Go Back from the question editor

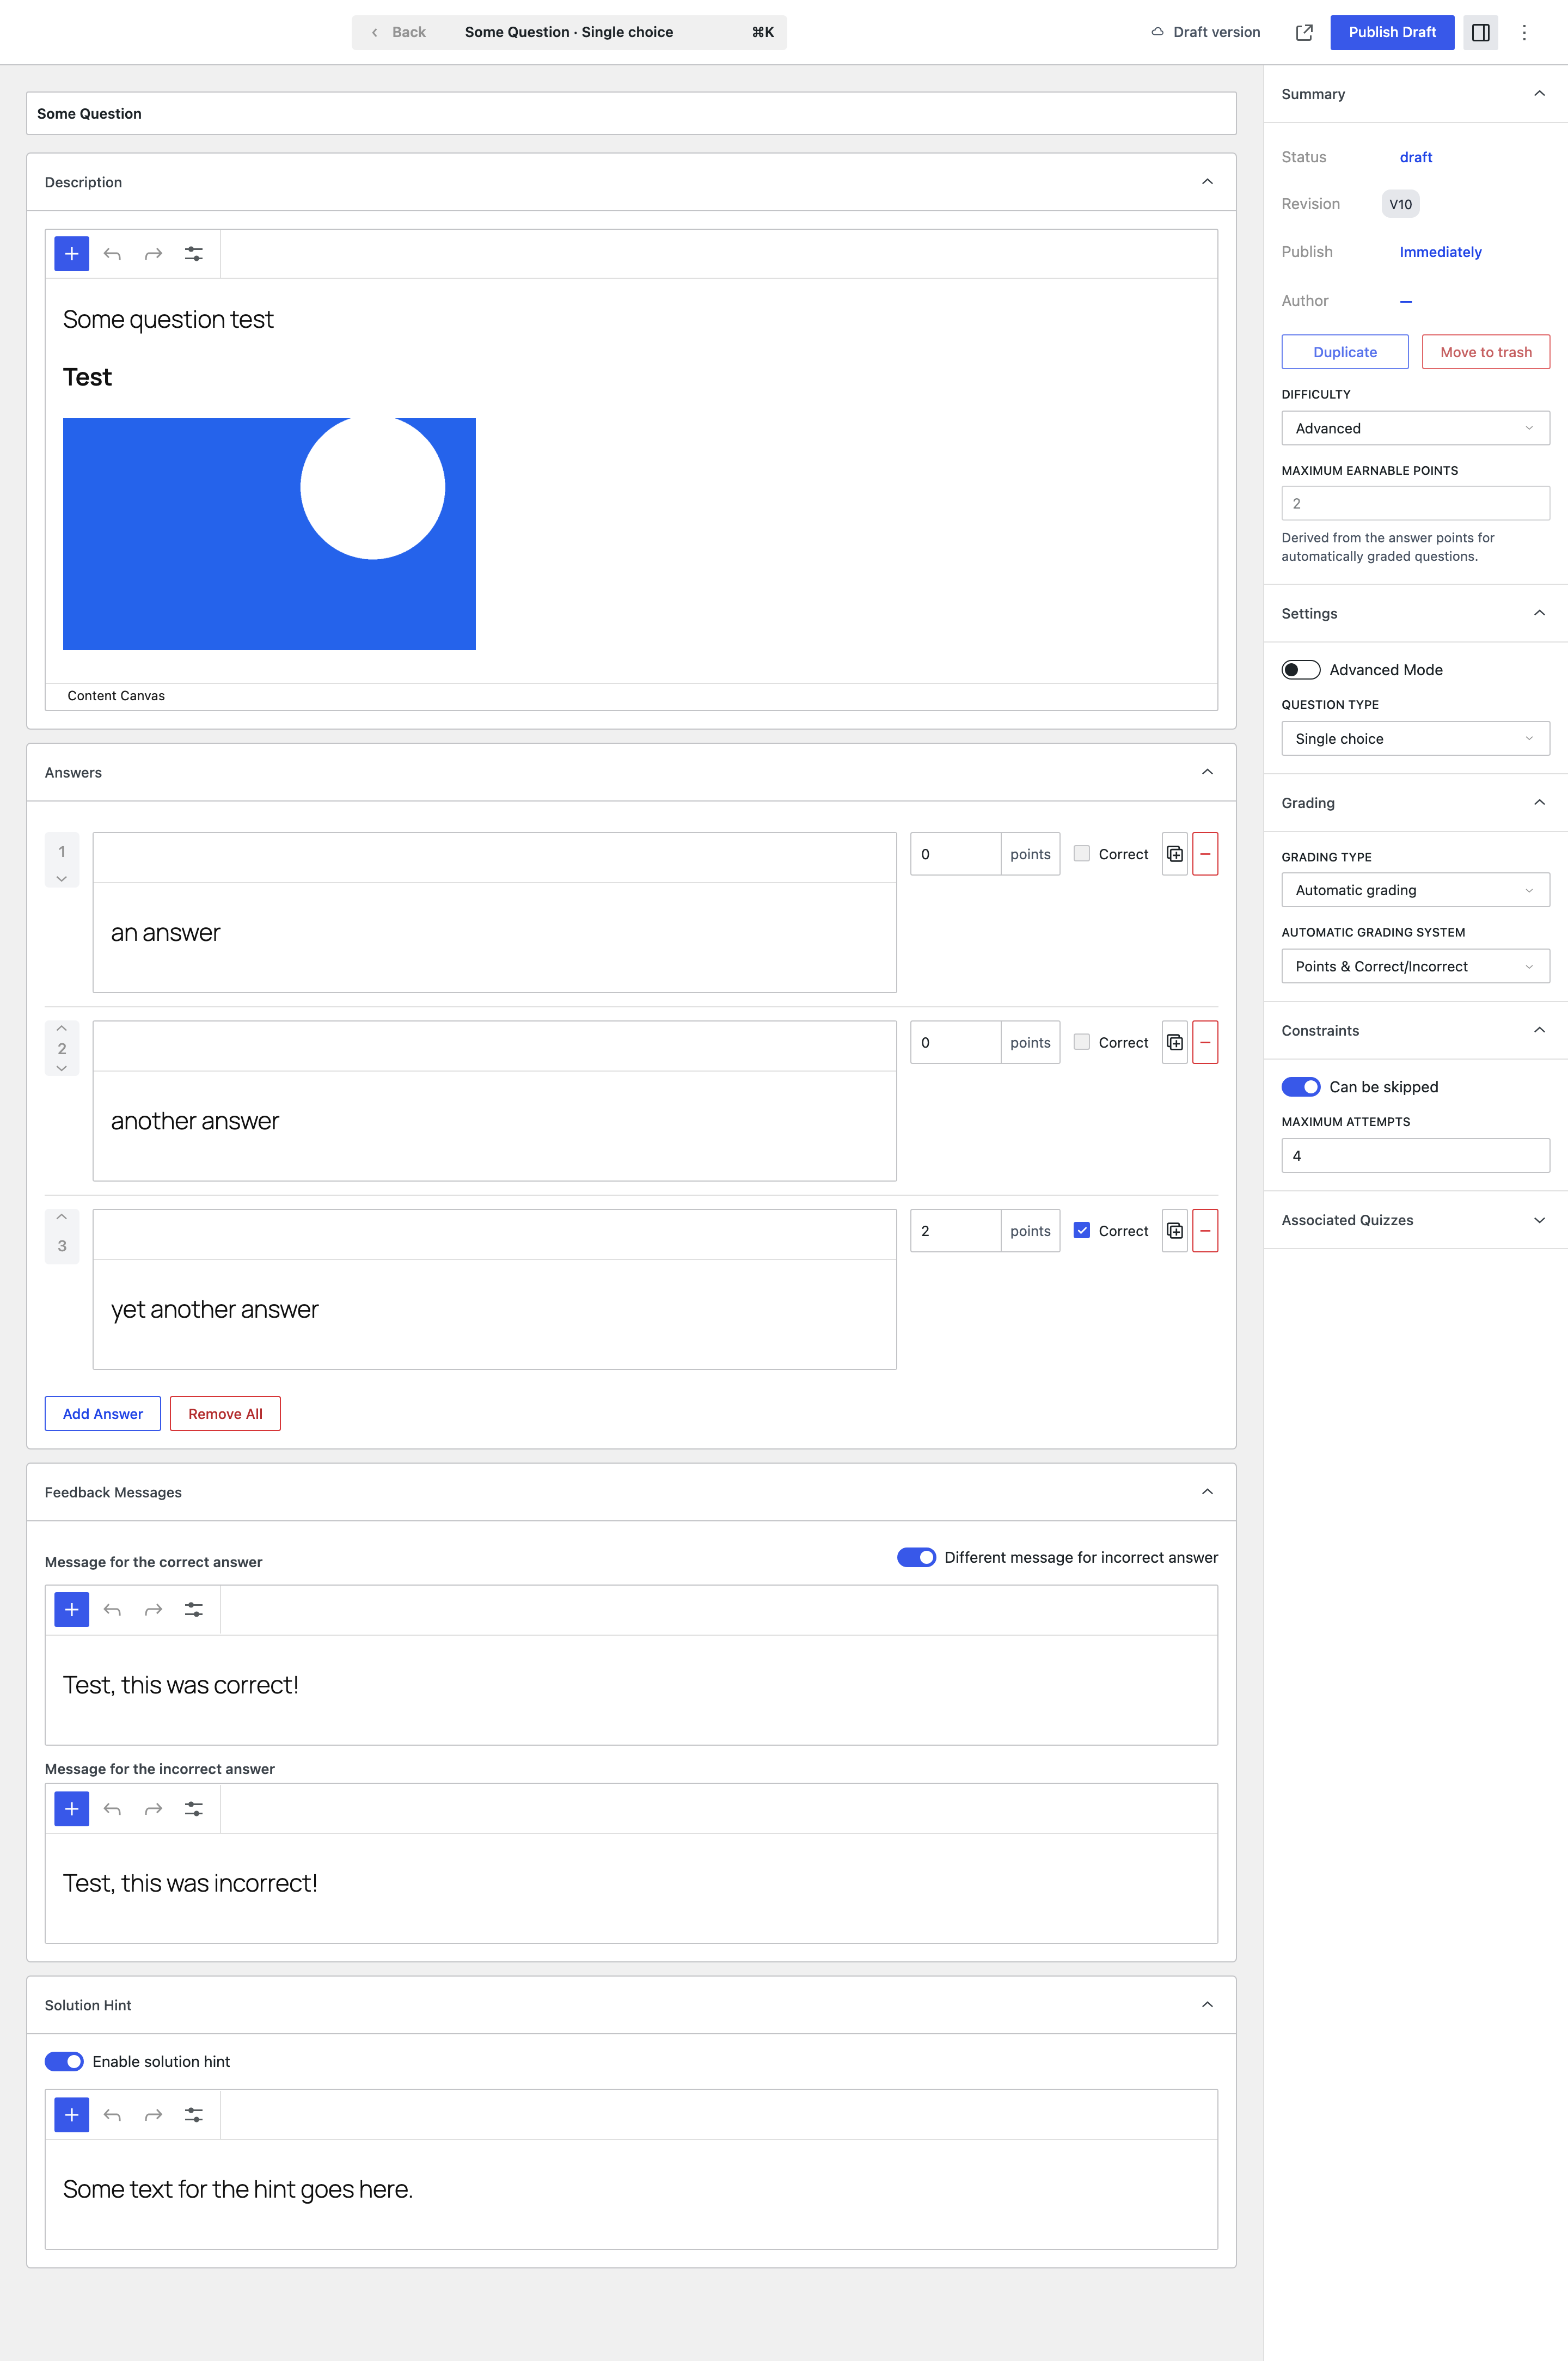point(399,32)
